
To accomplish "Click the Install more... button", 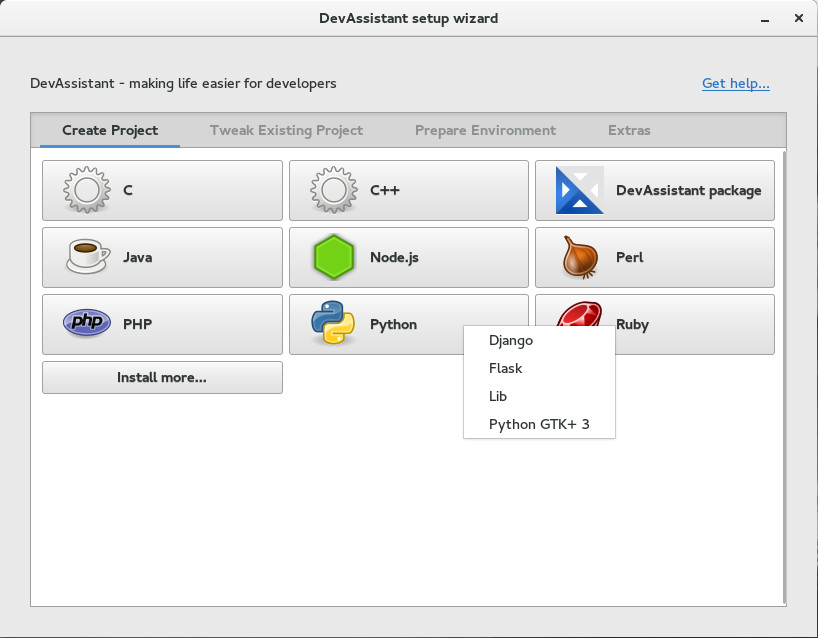I will coord(162,377).
